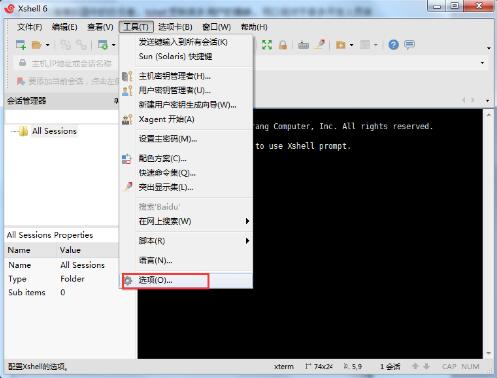The image size is (497, 378).
Task: Open 配色方案(C)... menu entry
Action: (x=186, y=158)
